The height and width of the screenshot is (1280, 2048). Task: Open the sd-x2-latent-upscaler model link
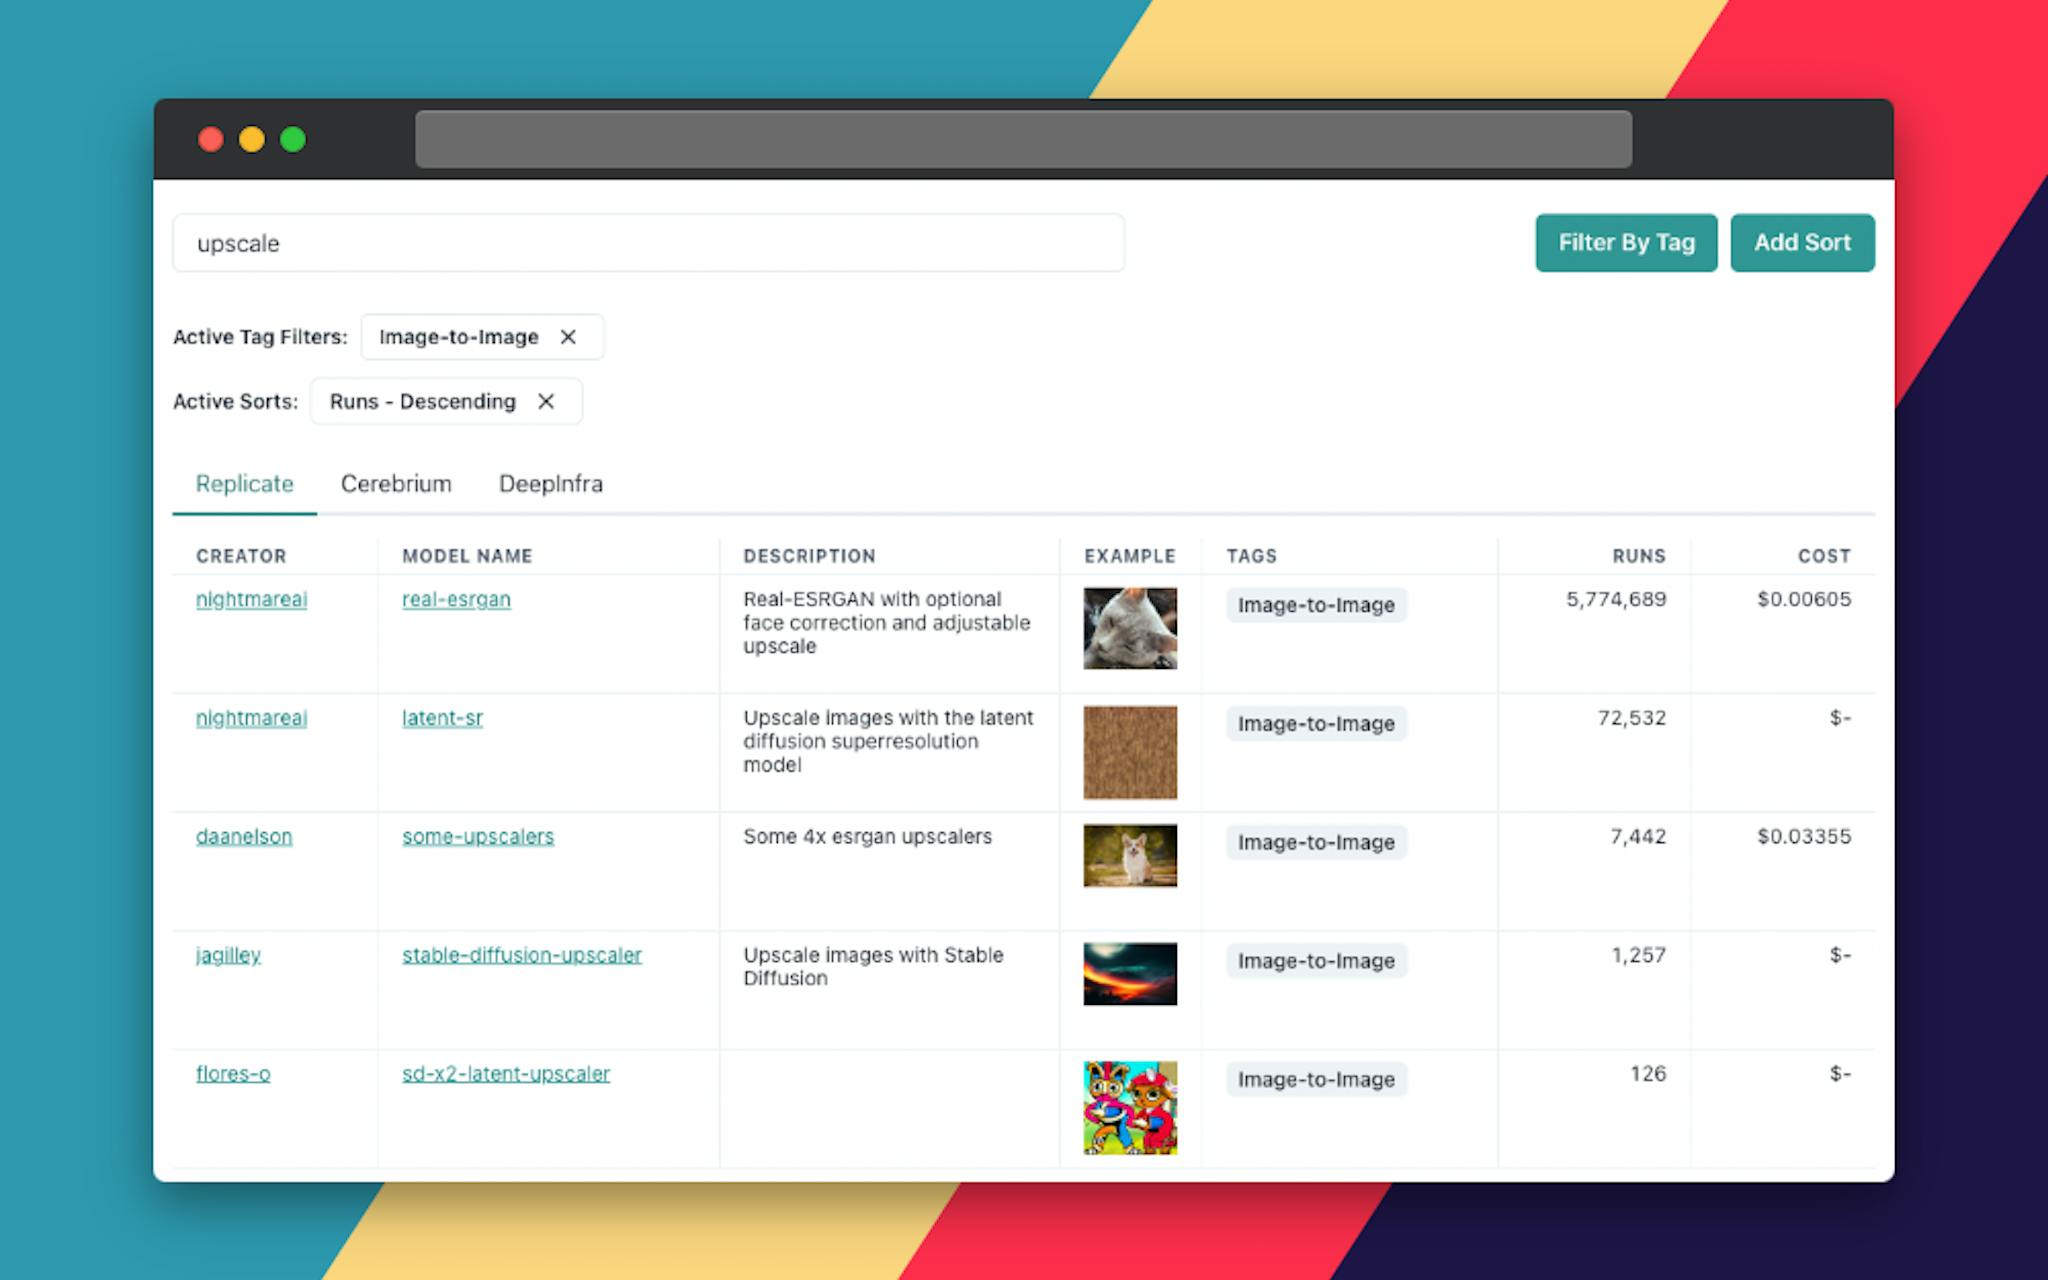[x=505, y=1074]
